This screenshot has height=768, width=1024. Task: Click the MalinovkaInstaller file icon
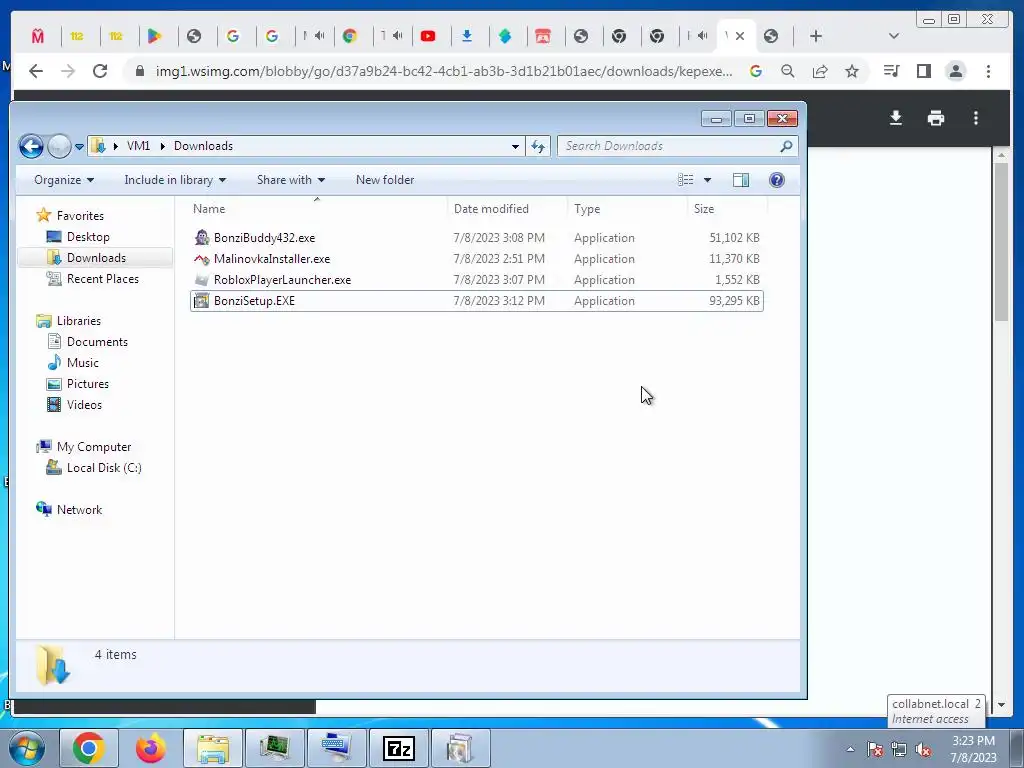coord(202,259)
